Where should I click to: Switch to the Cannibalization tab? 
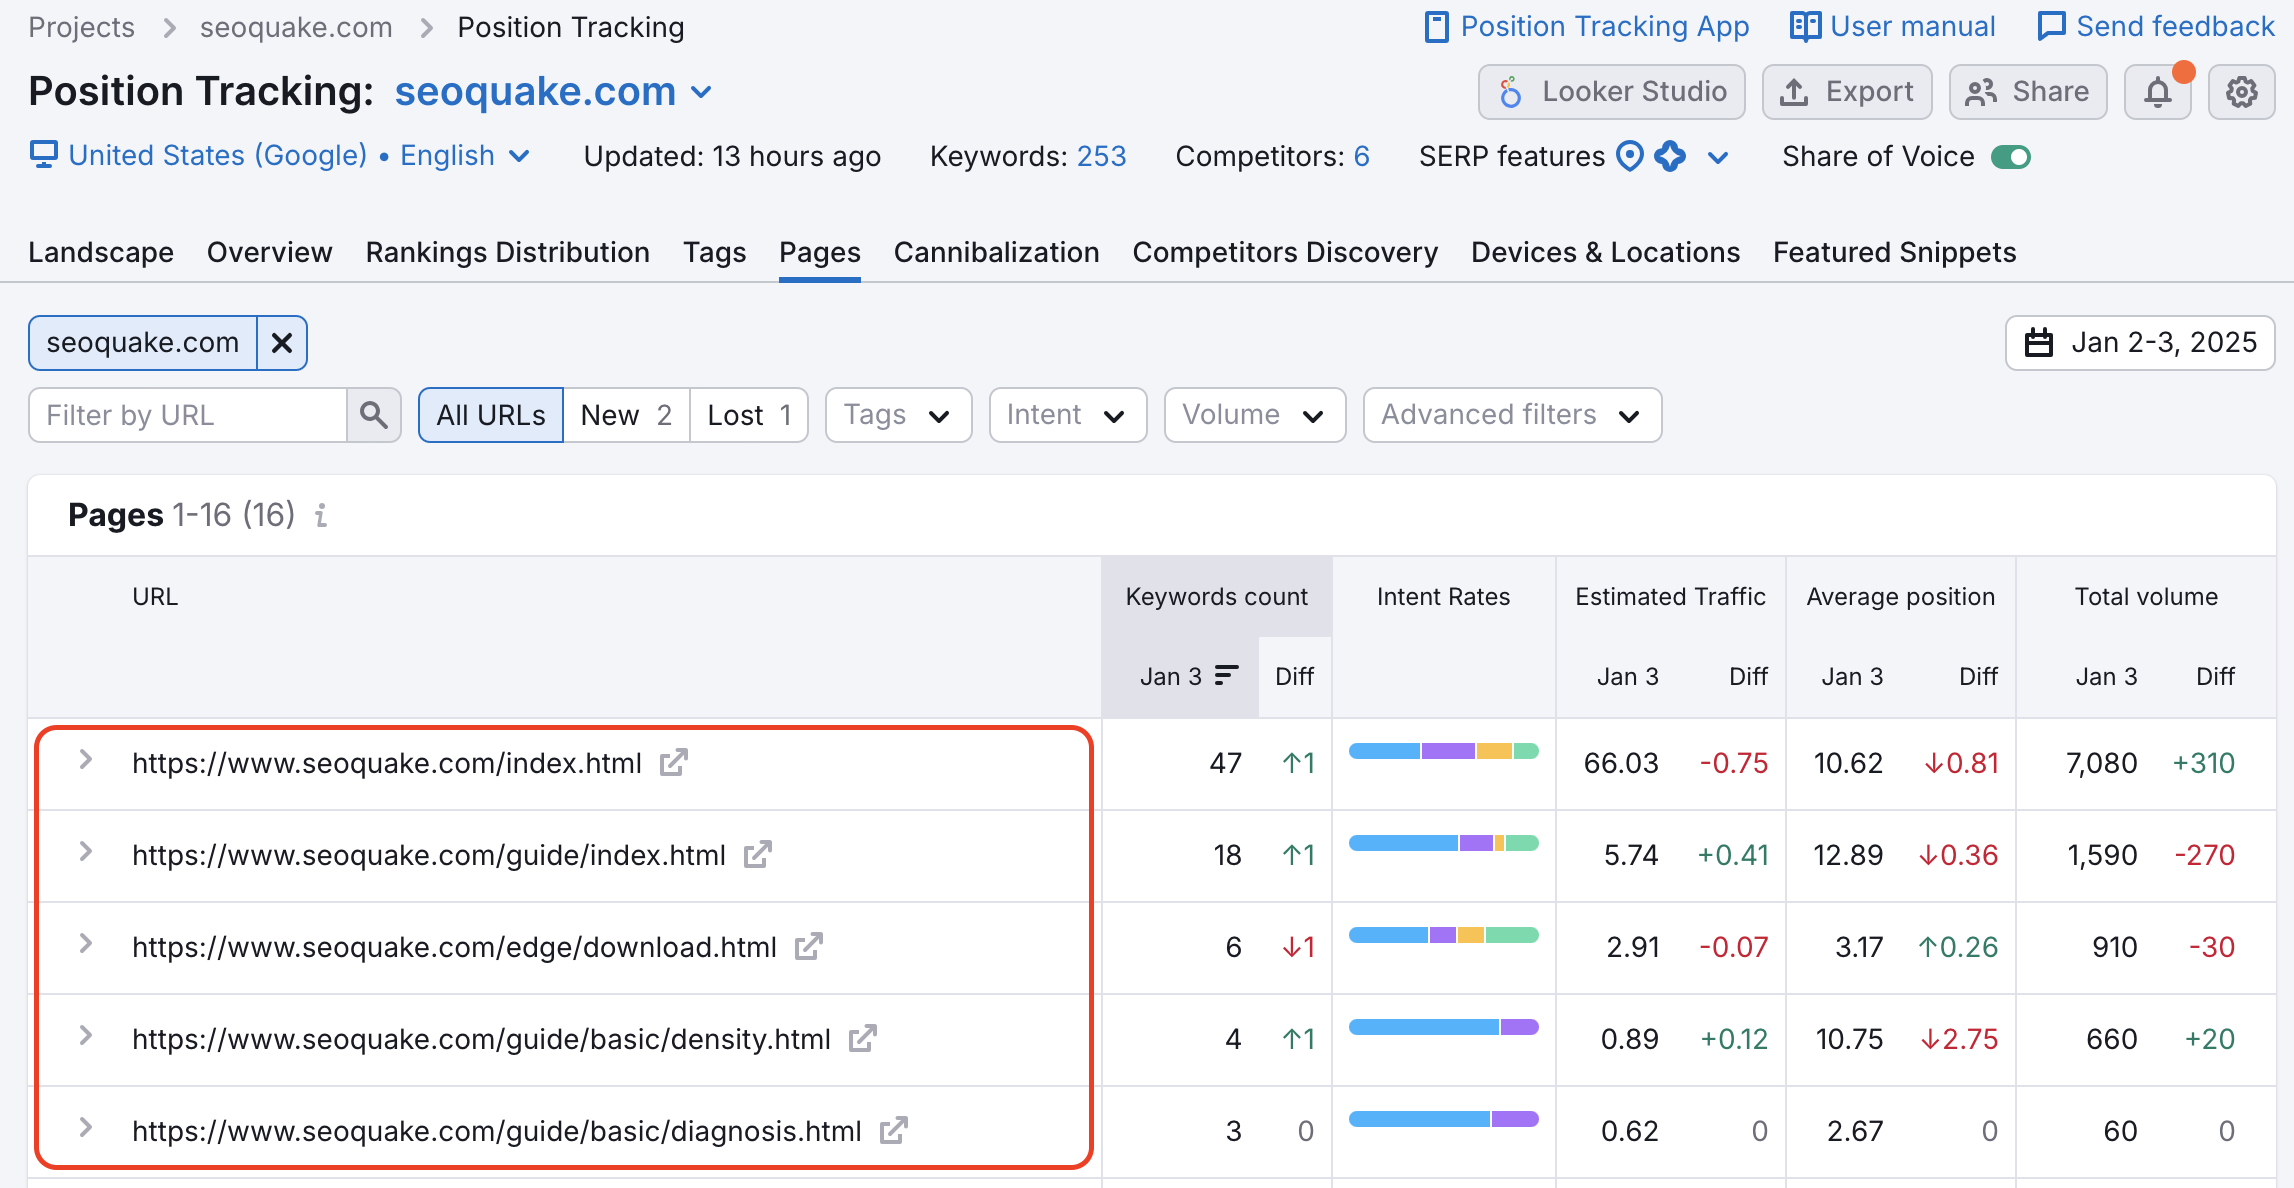996,252
